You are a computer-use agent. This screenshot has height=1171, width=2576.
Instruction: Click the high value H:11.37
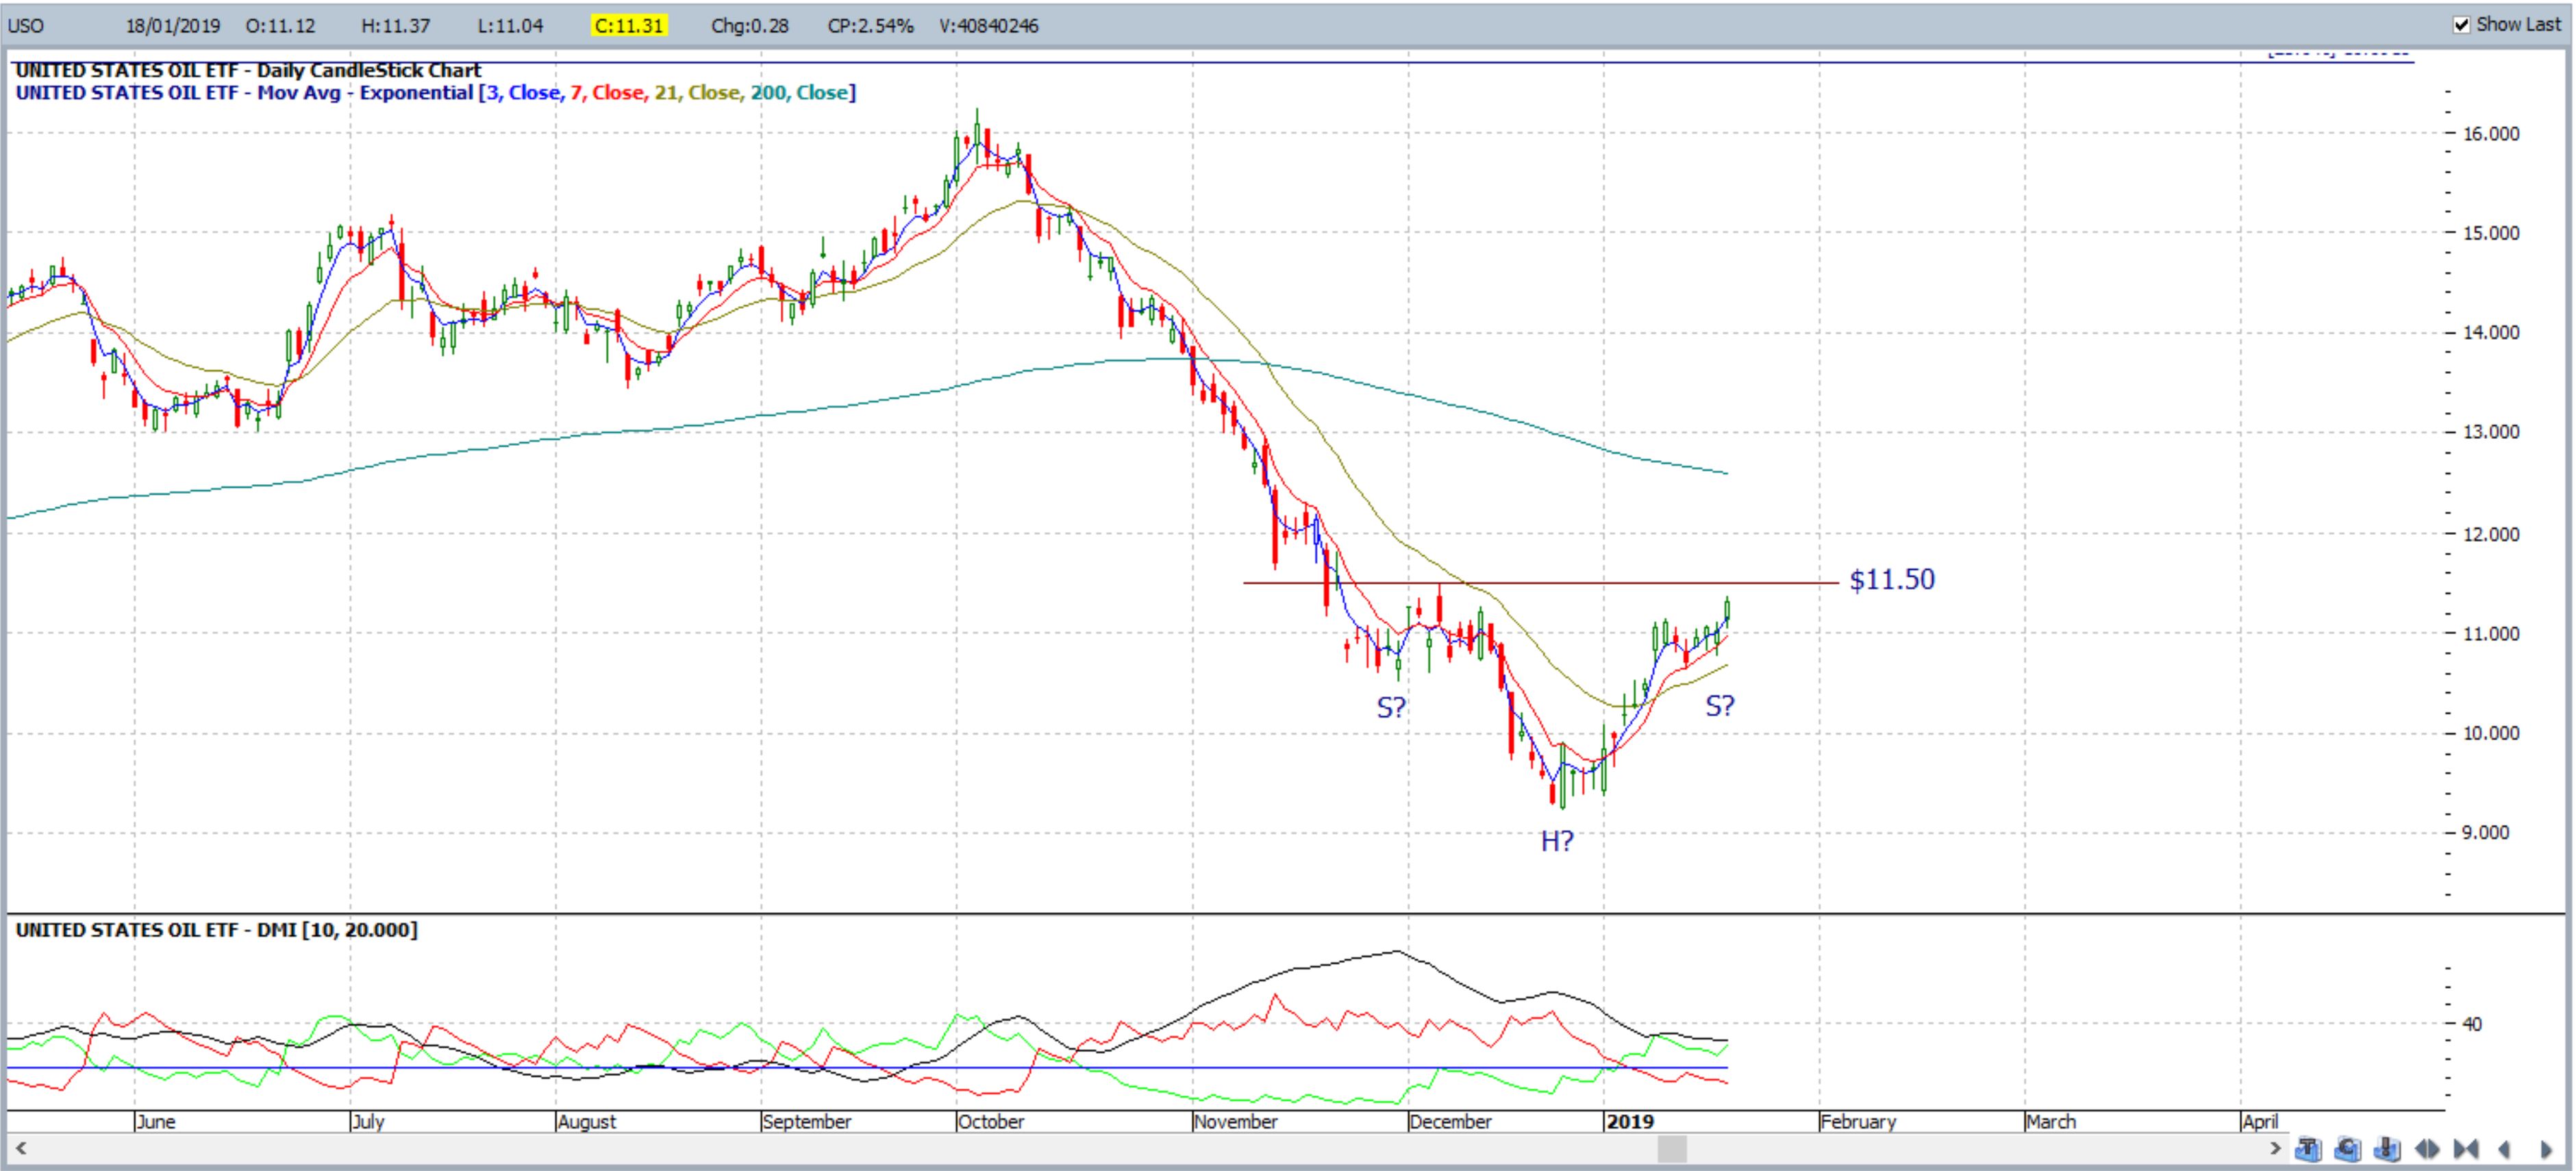(x=396, y=26)
